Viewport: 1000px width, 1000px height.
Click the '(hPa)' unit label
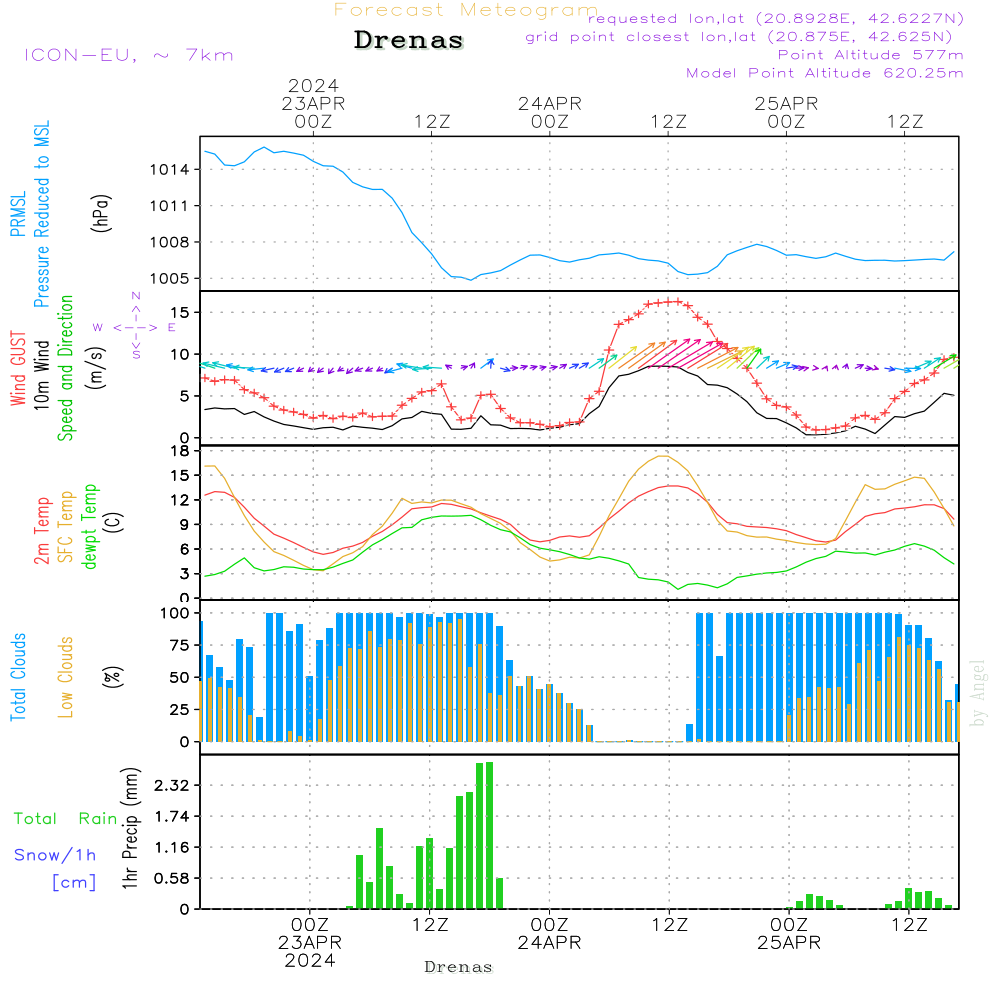[101, 213]
